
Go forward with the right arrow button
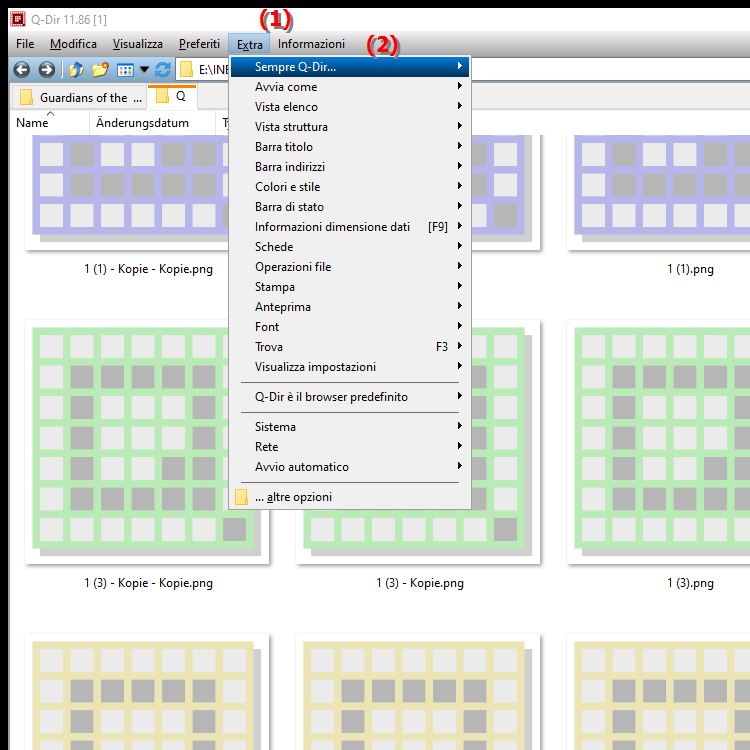point(46,70)
